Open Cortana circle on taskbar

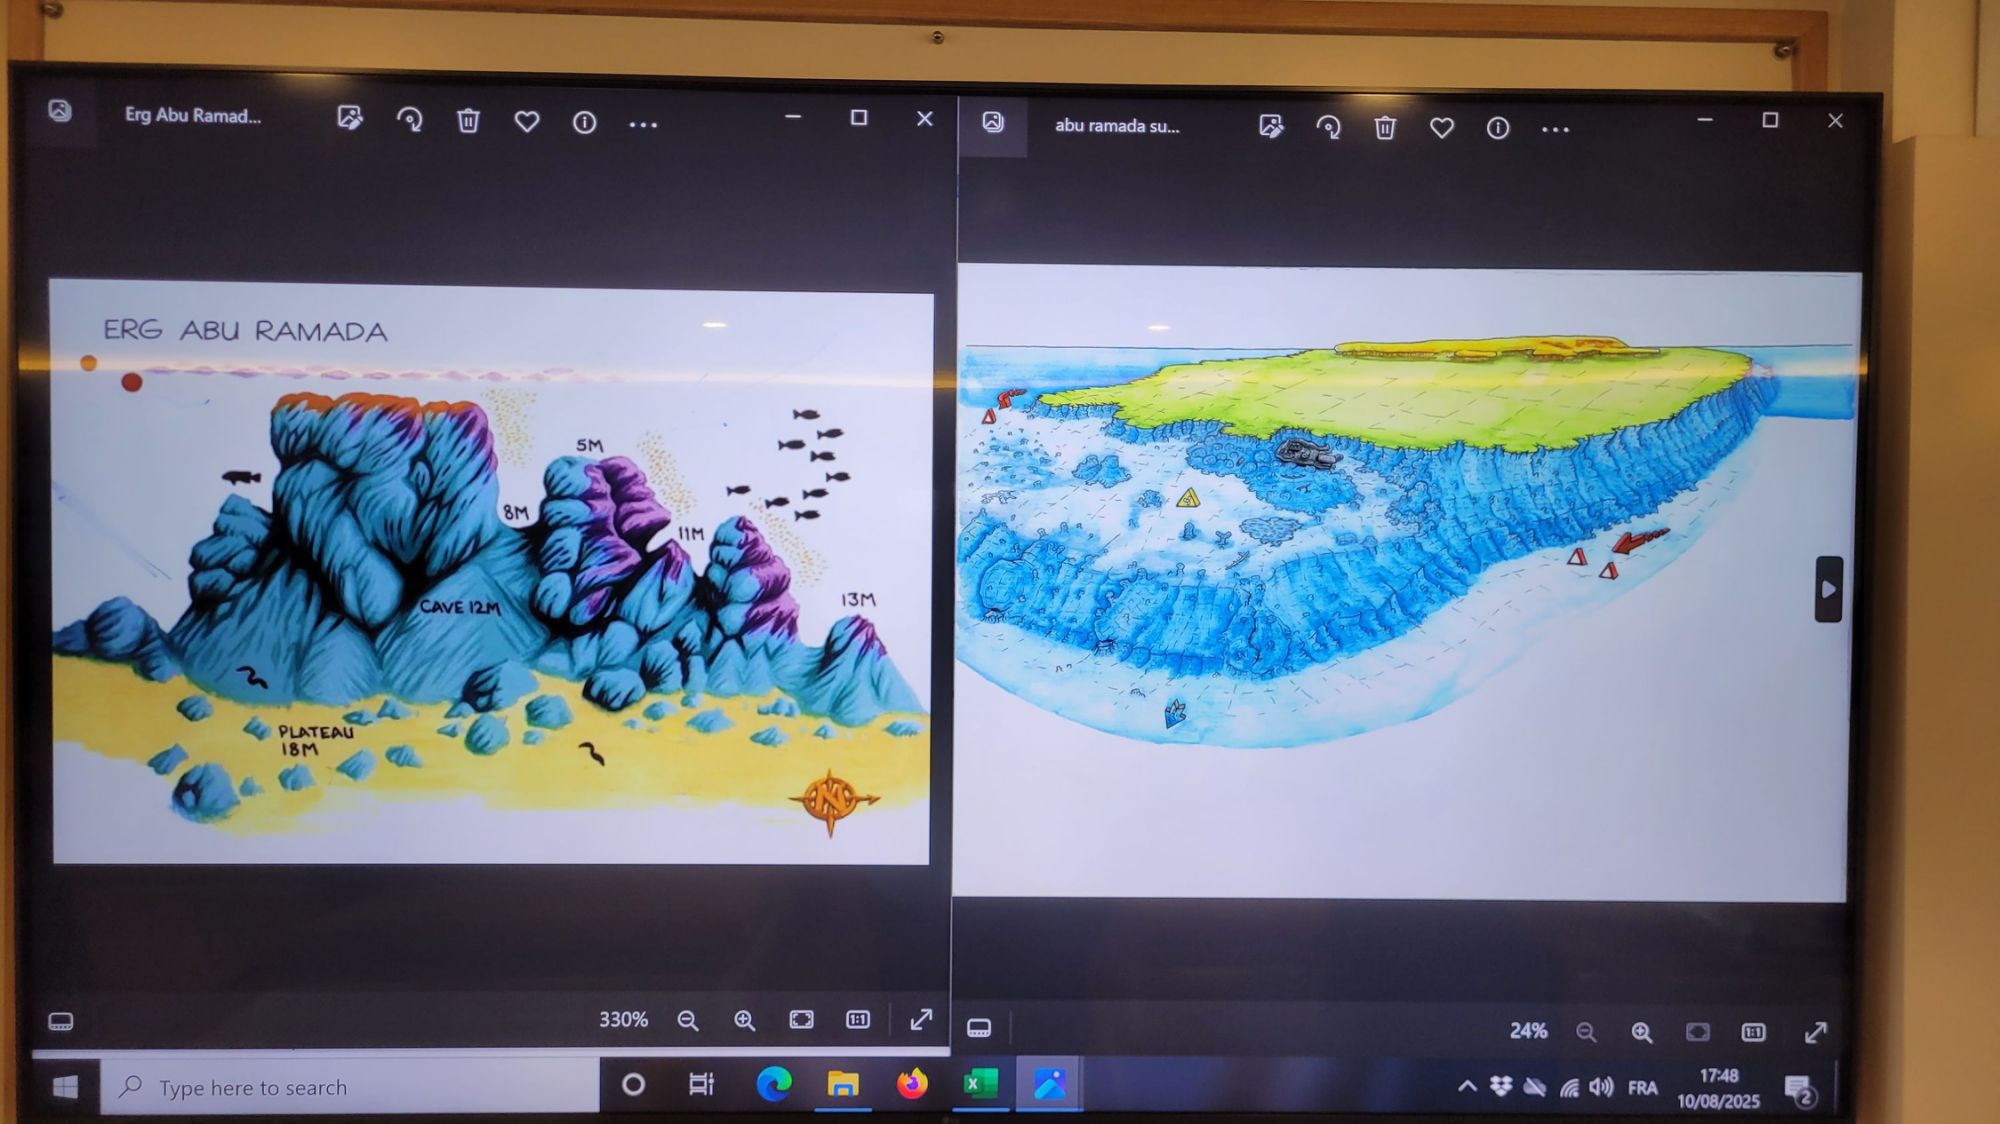[633, 1084]
